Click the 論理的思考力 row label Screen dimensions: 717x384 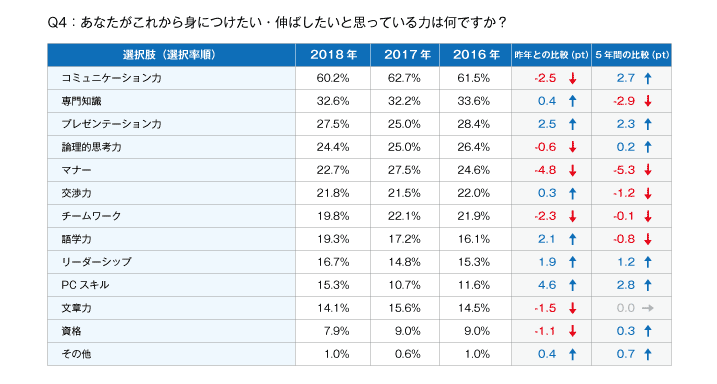click(x=91, y=147)
